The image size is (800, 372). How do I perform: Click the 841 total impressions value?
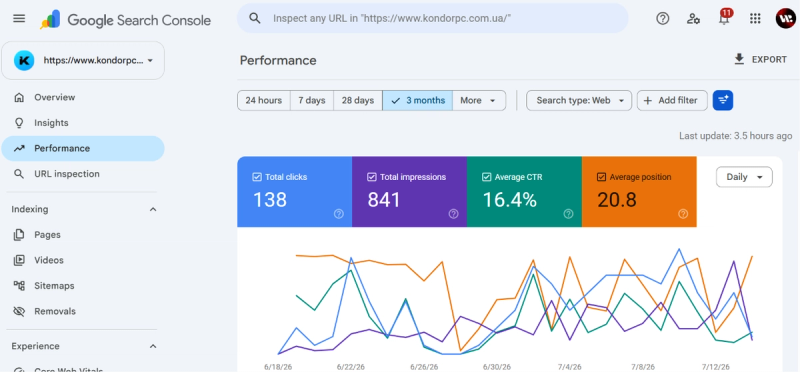pyautogui.click(x=384, y=200)
